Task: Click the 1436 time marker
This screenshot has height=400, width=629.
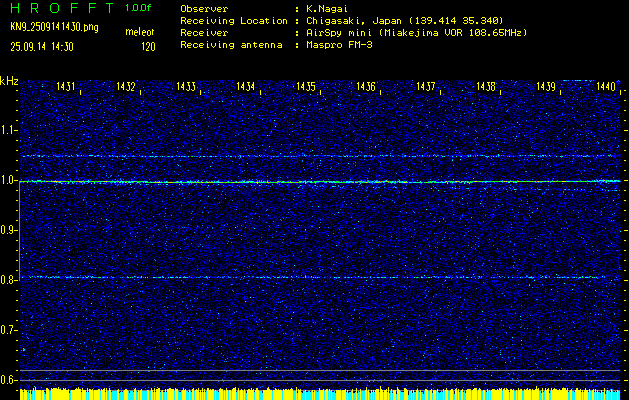Action: pos(366,86)
